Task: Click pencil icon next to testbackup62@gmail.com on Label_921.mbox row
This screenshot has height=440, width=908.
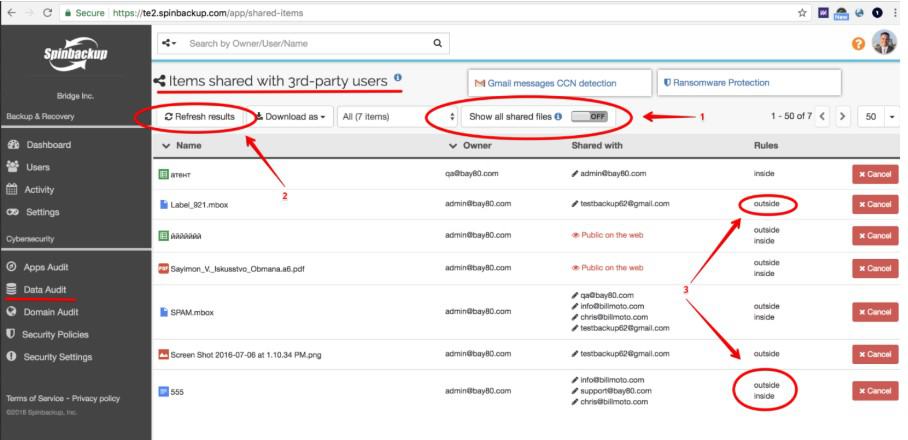Action: 574,204
